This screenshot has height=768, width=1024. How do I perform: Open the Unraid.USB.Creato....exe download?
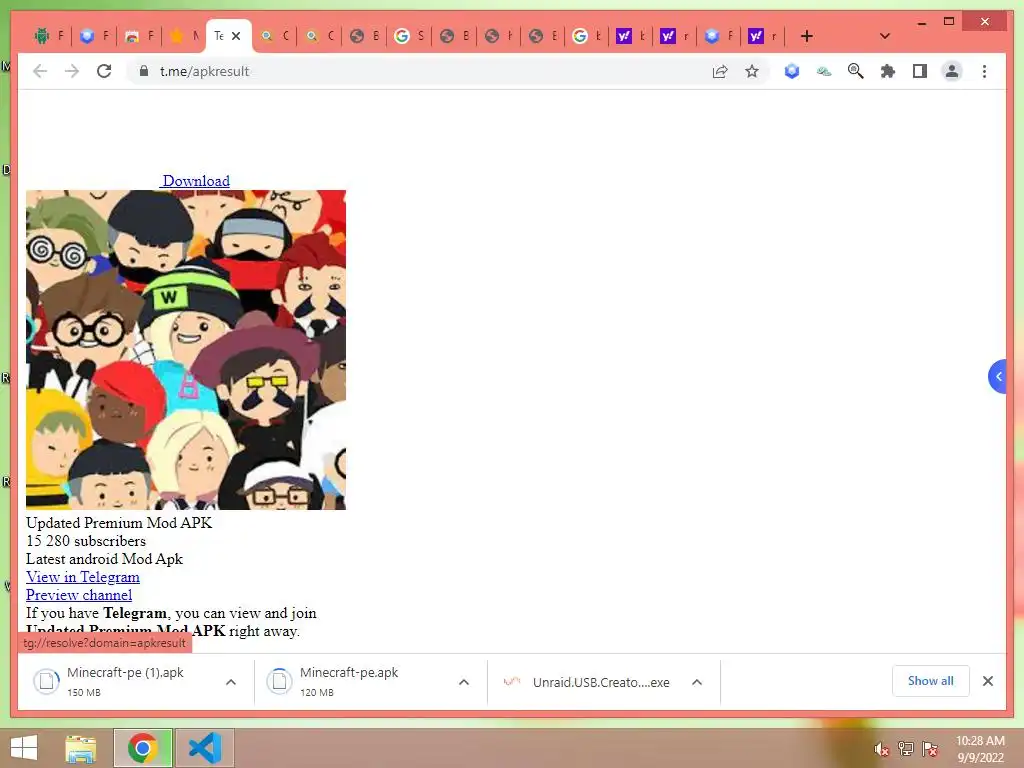586,682
